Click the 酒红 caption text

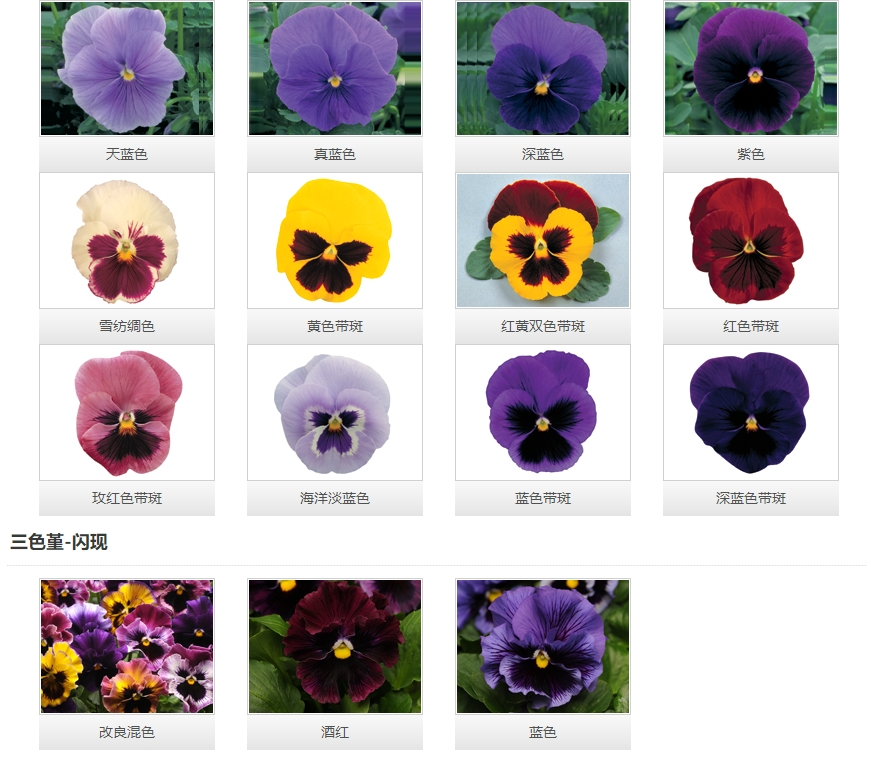point(335,732)
